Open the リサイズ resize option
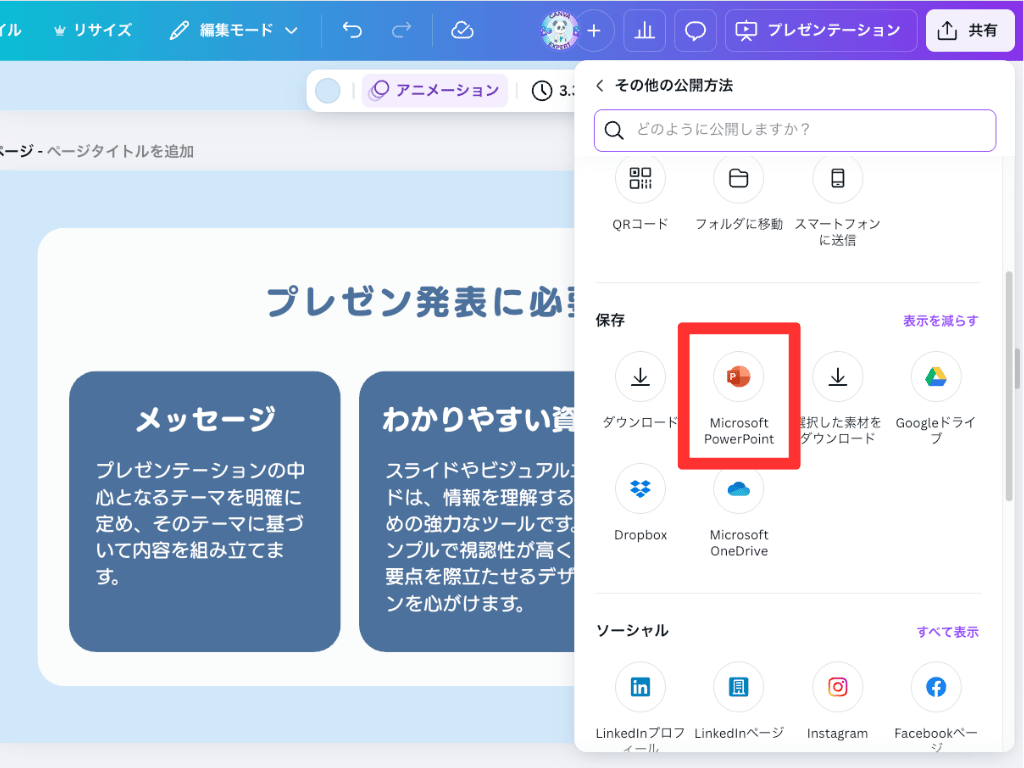The image size is (1024, 768). [x=93, y=30]
